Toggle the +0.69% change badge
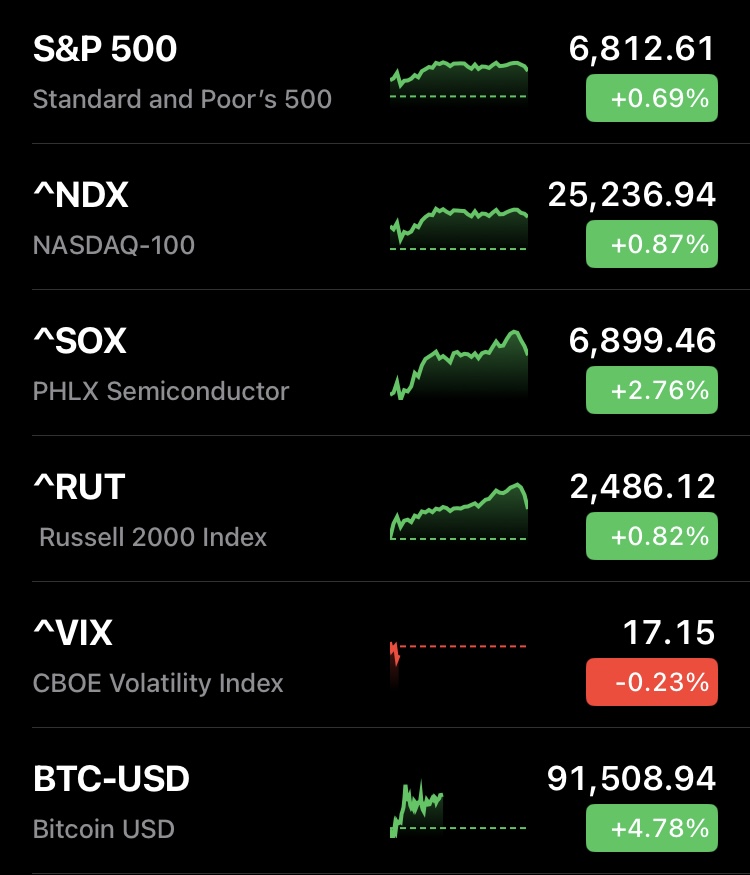The height and width of the screenshot is (875, 750). 651,99
